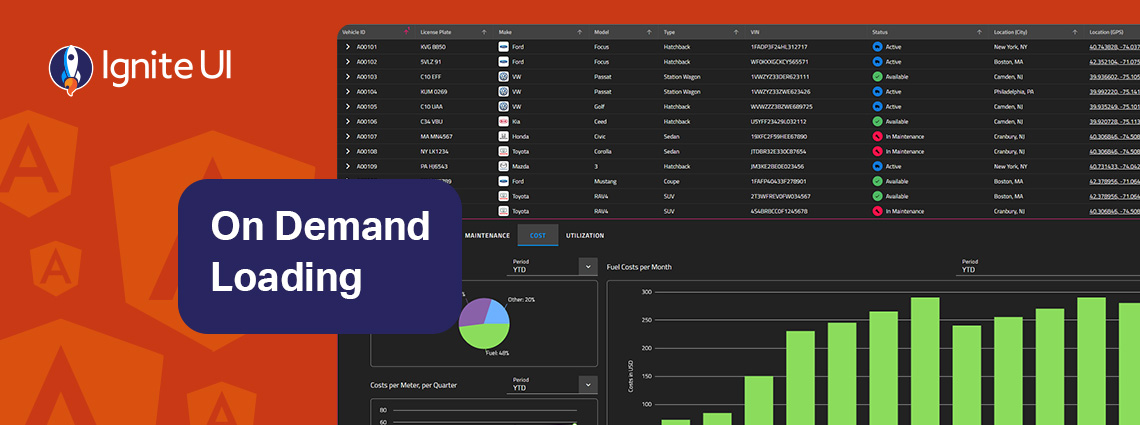Switch to the Maintenance tab

[487, 235]
